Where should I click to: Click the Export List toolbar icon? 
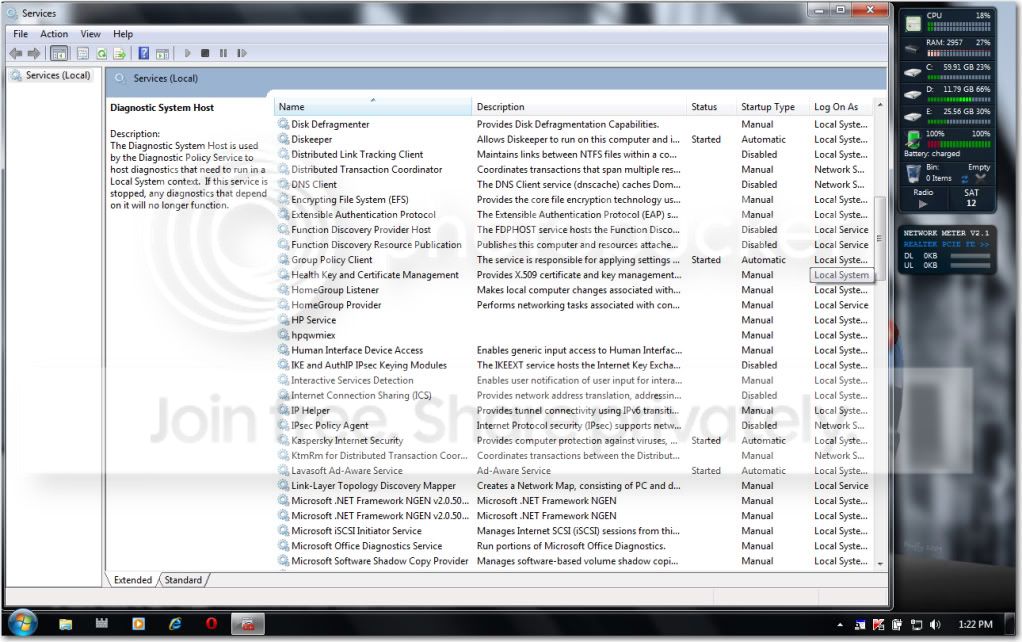(120, 53)
